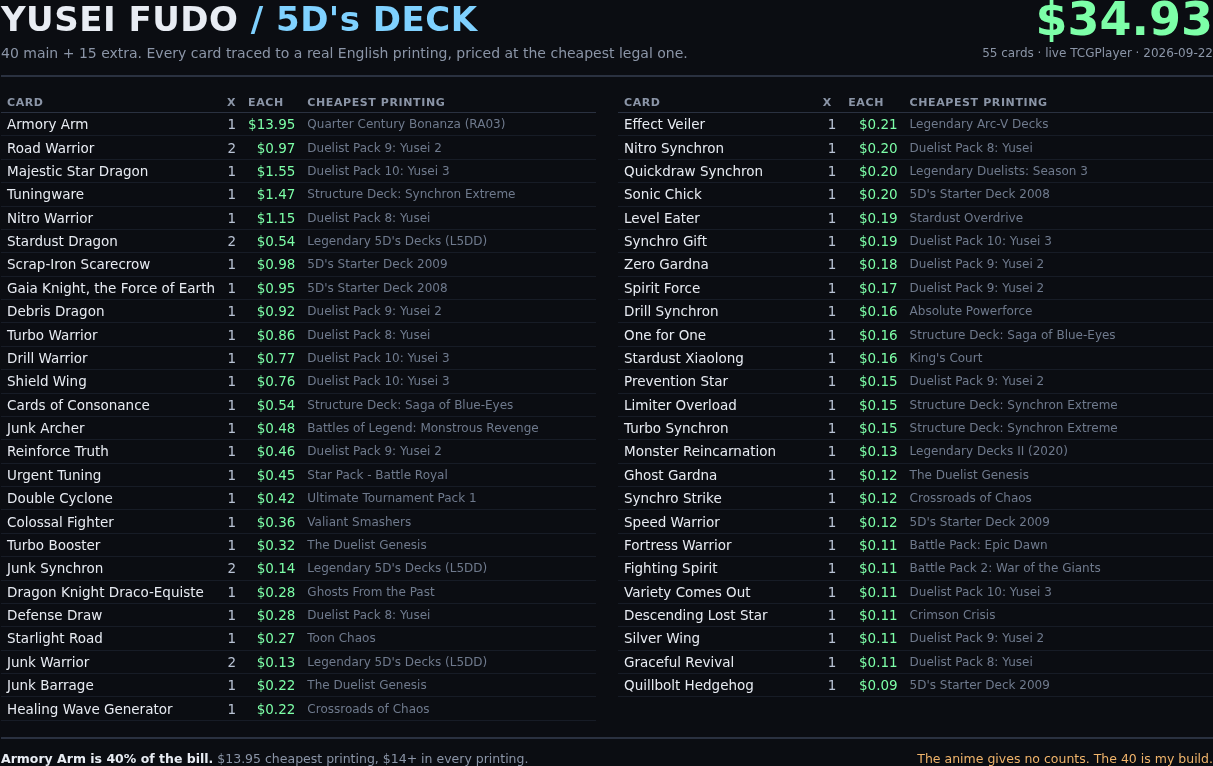Screen dimensions: 1213x766
Task: Select the Descending Lost Star card name
Action: click(x=696, y=615)
